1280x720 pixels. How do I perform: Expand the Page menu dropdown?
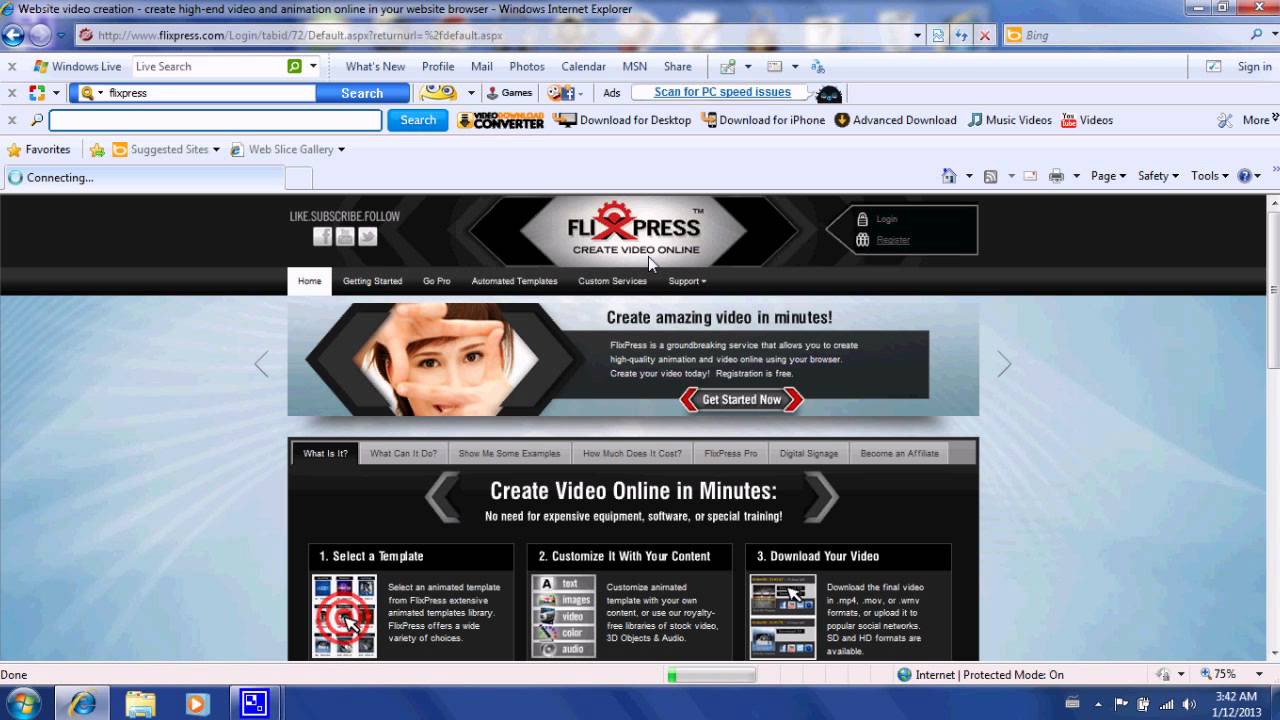(1108, 176)
